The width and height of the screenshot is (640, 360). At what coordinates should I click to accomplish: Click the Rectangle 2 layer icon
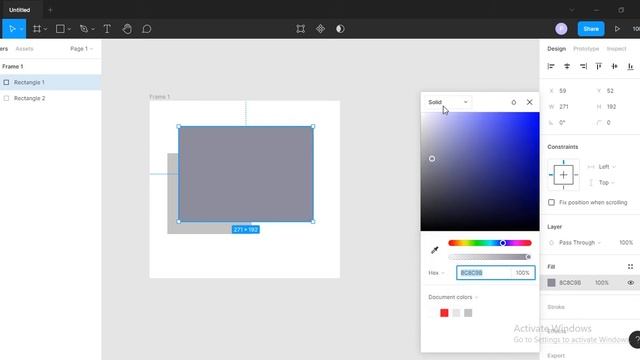click(6, 98)
